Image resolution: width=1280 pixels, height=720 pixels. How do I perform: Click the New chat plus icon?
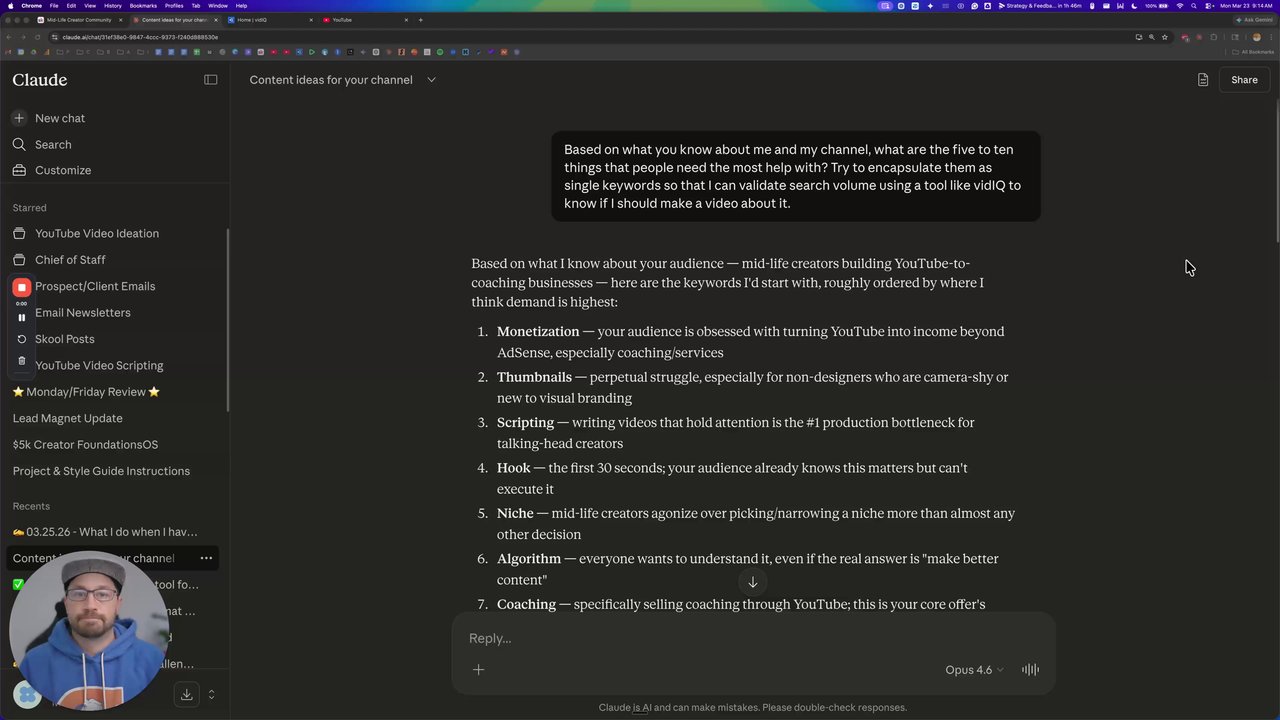pos(19,118)
